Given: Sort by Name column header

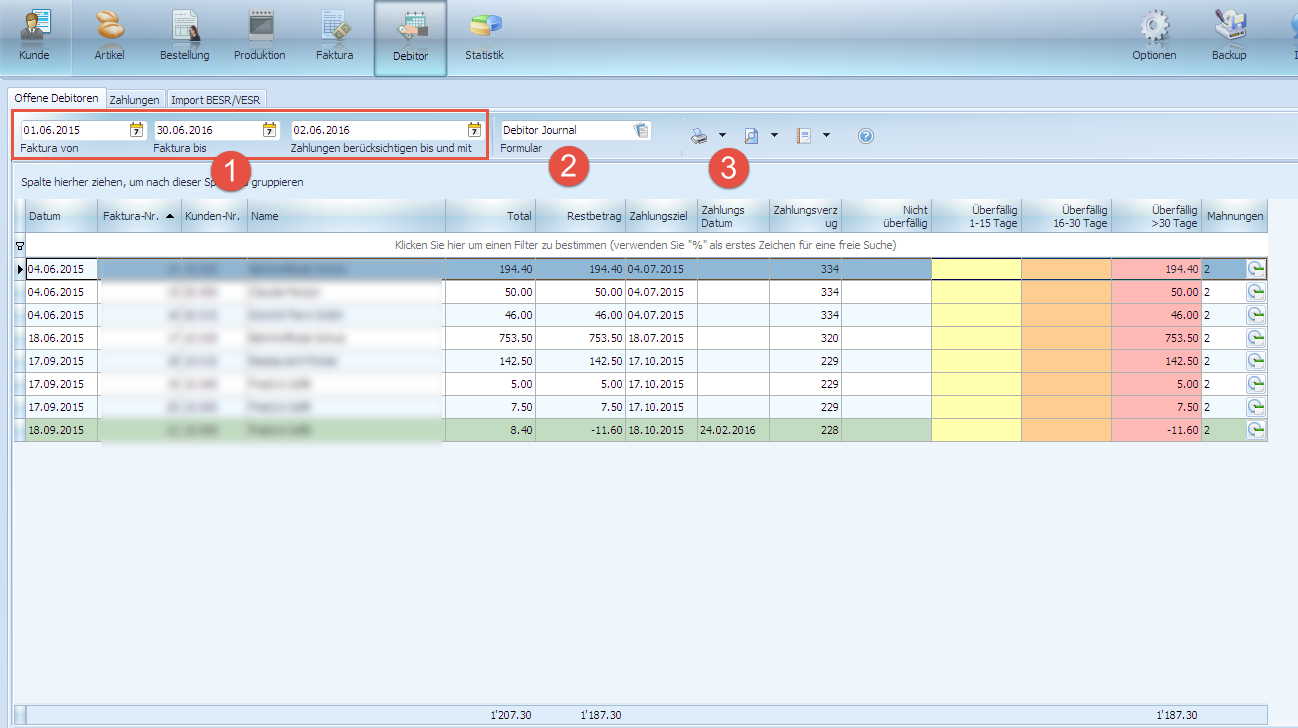Looking at the screenshot, I should coord(346,216).
